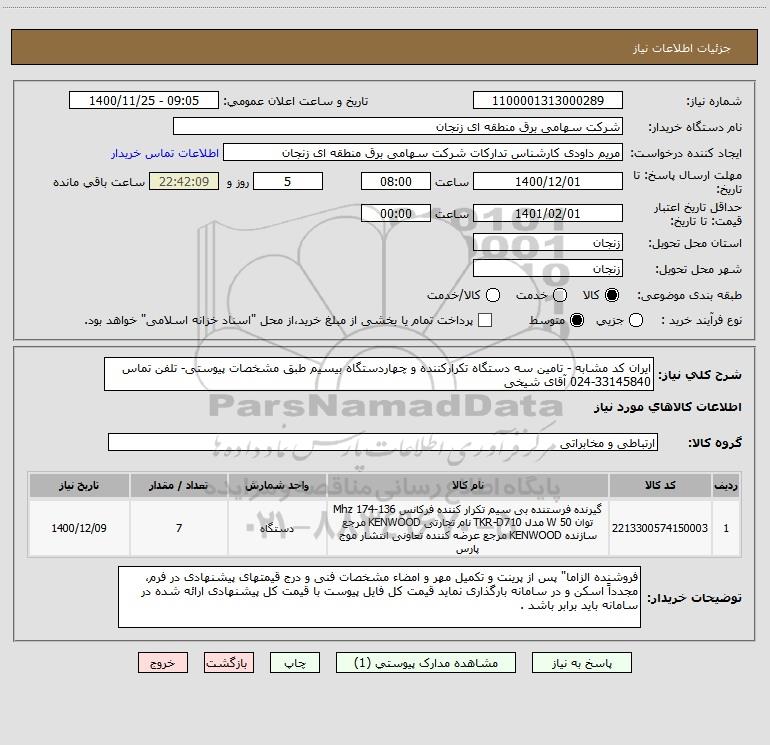Click the نام کالا column header
This screenshot has width=770, height=745.
pos(468,485)
